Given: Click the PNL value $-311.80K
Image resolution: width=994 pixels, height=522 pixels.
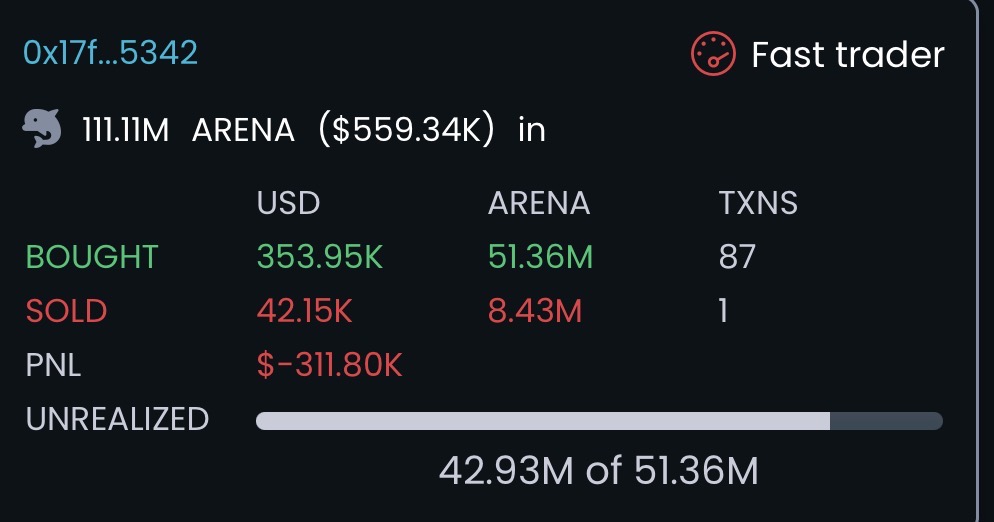Looking at the screenshot, I should click(329, 365).
